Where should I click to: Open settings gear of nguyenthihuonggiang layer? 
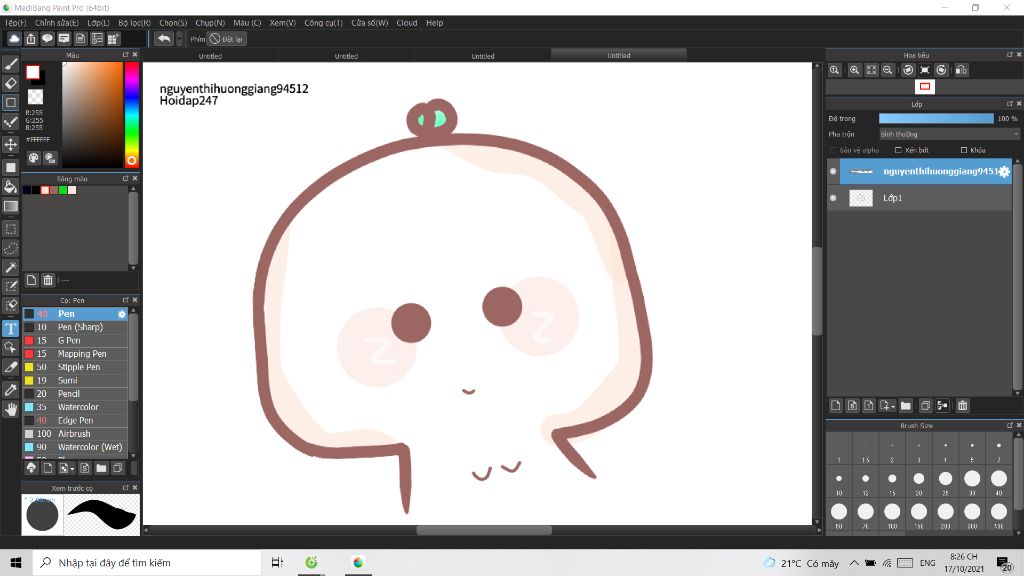(1004, 172)
